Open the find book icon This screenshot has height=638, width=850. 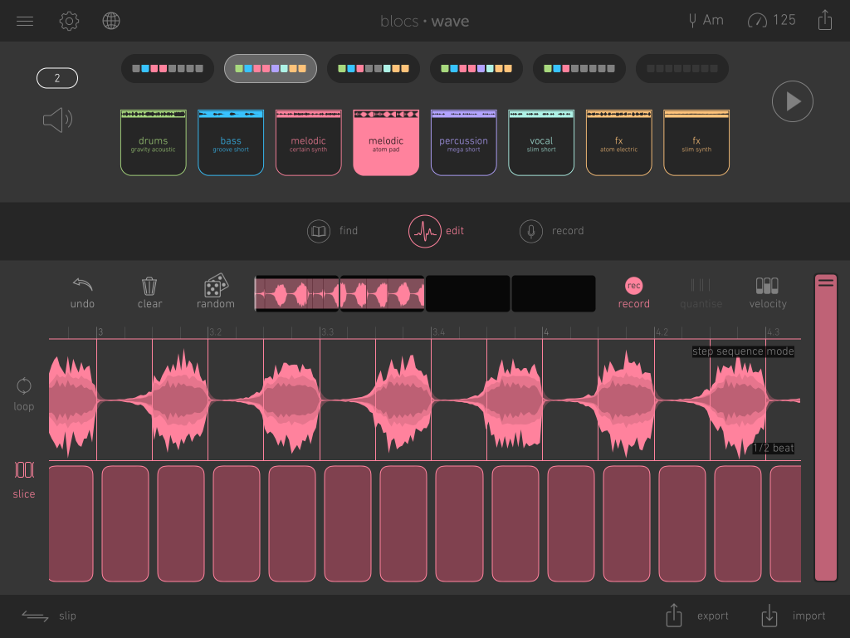(319, 231)
